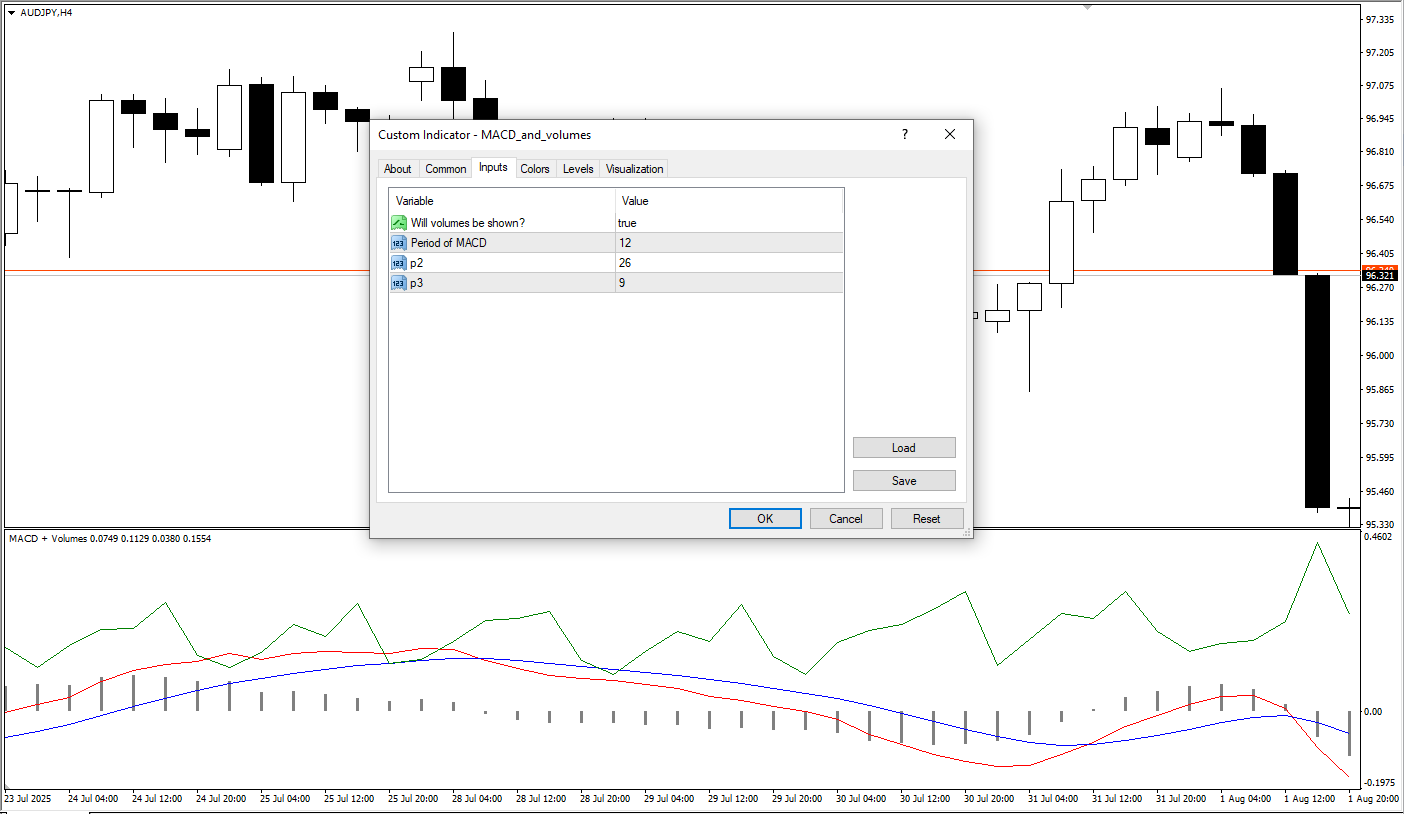
Task: Open the Colors tab
Action: click(535, 169)
